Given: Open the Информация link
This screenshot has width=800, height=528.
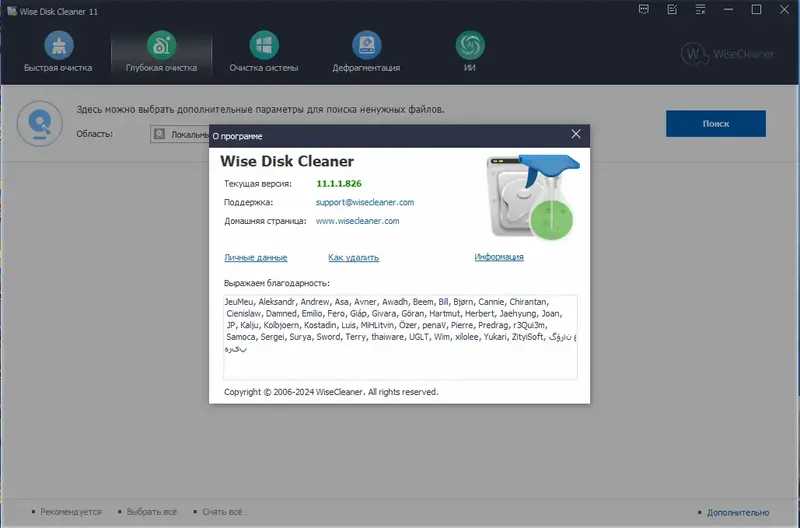Looking at the screenshot, I should [499, 257].
